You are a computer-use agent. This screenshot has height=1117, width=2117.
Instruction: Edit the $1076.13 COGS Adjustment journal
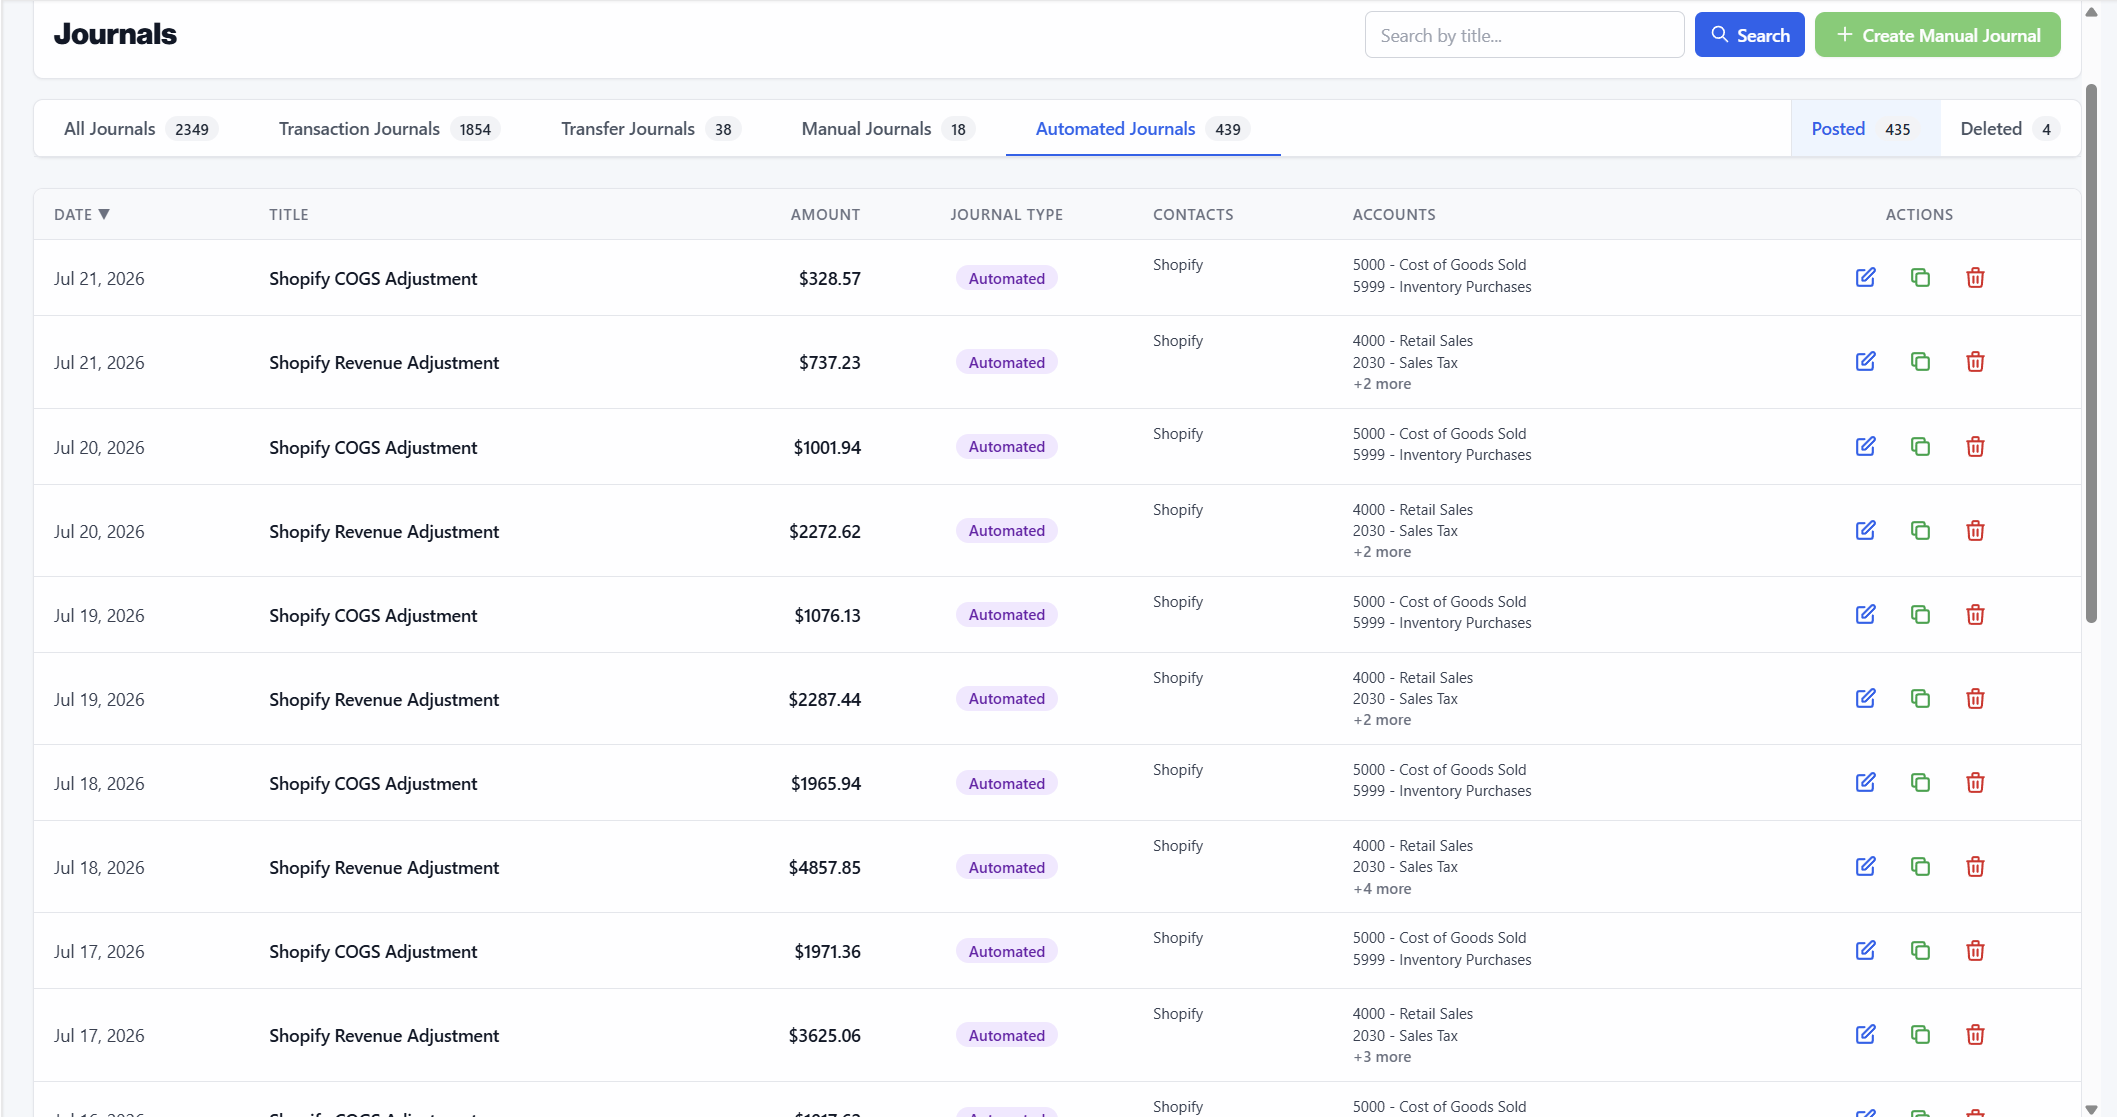[x=1866, y=614]
